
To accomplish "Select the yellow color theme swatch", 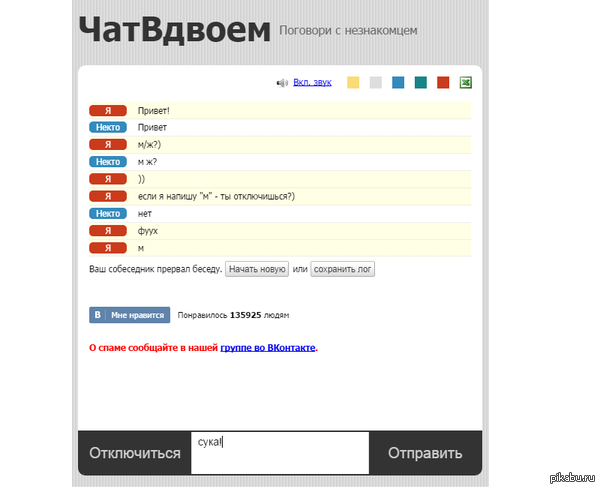I will (x=353, y=83).
